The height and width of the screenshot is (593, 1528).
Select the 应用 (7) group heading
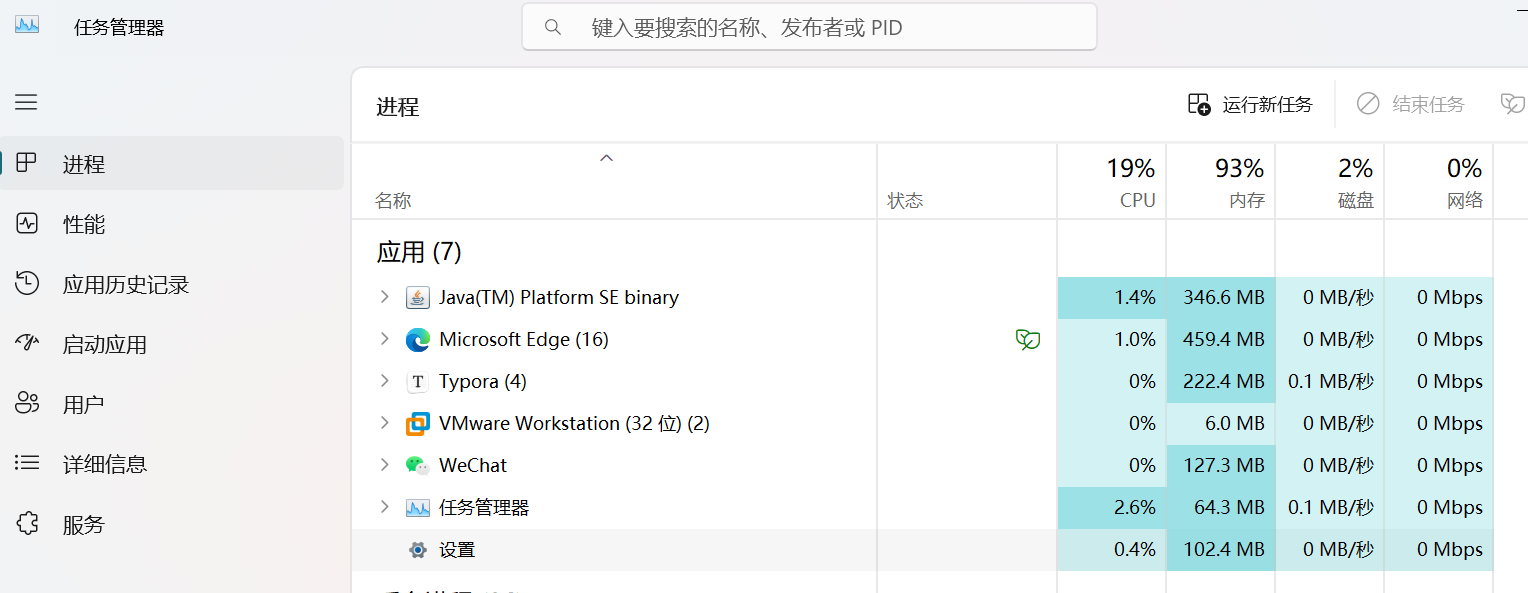[x=419, y=252]
